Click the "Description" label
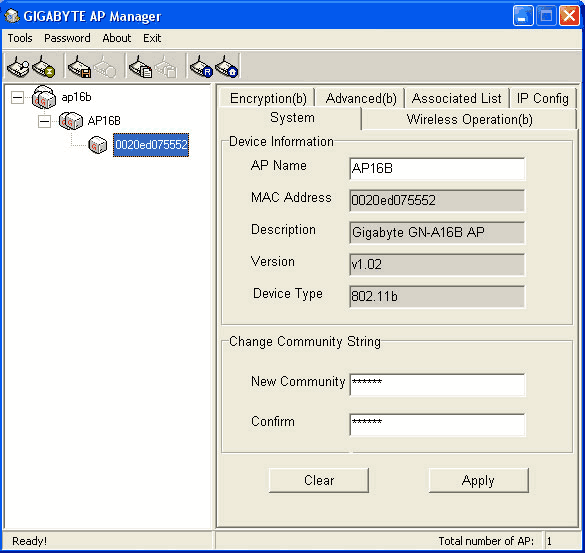This screenshot has width=585, height=553. click(x=283, y=229)
